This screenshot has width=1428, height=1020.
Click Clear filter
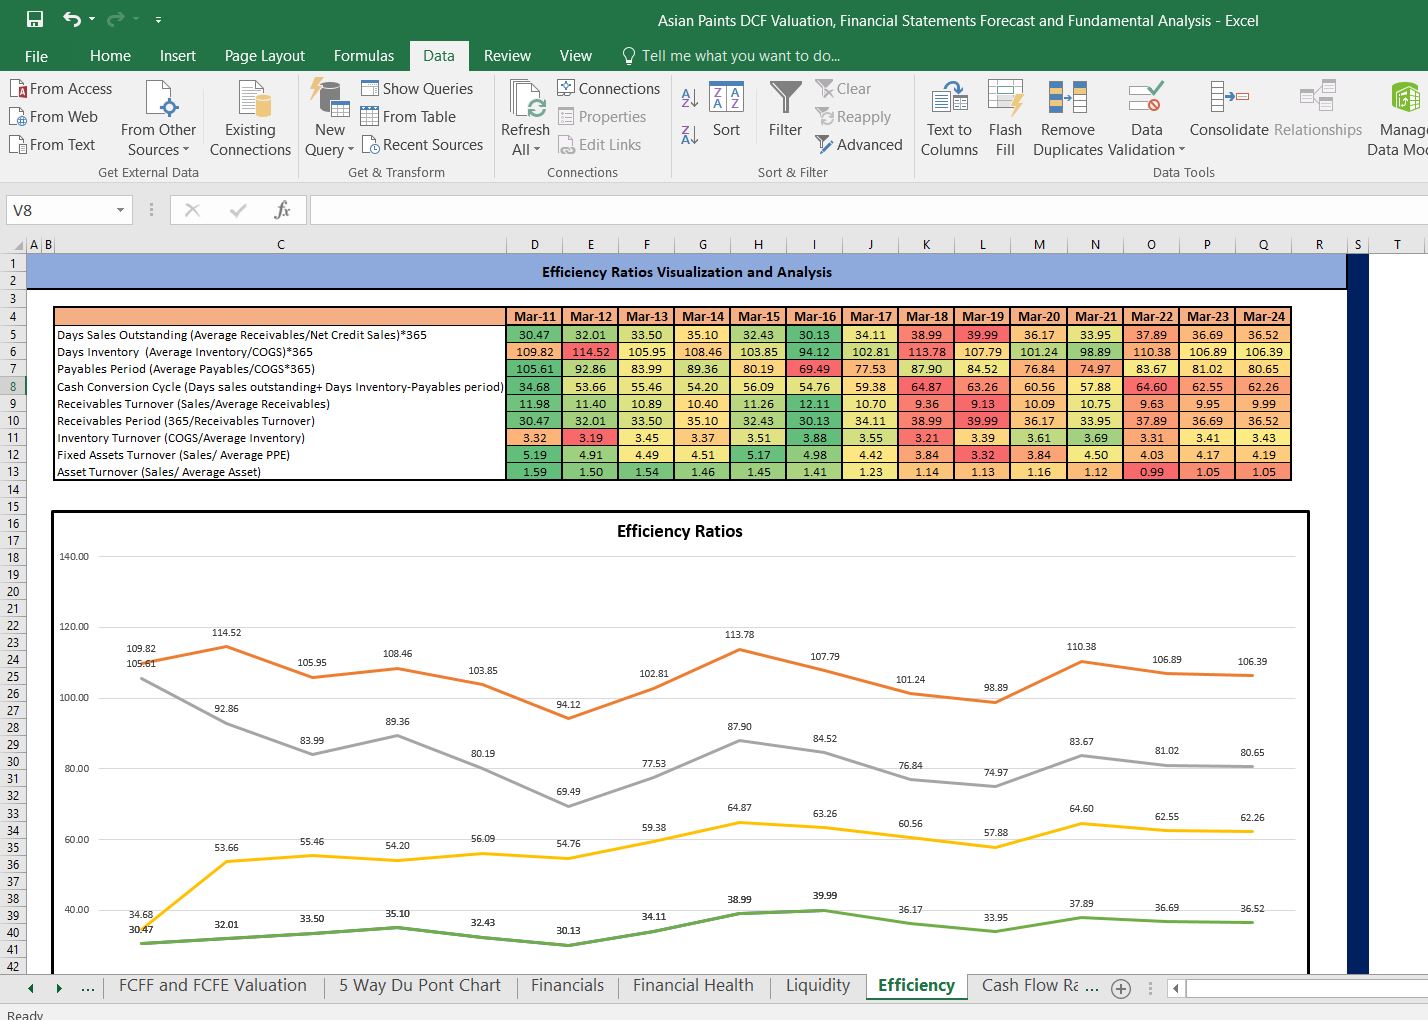843,89
